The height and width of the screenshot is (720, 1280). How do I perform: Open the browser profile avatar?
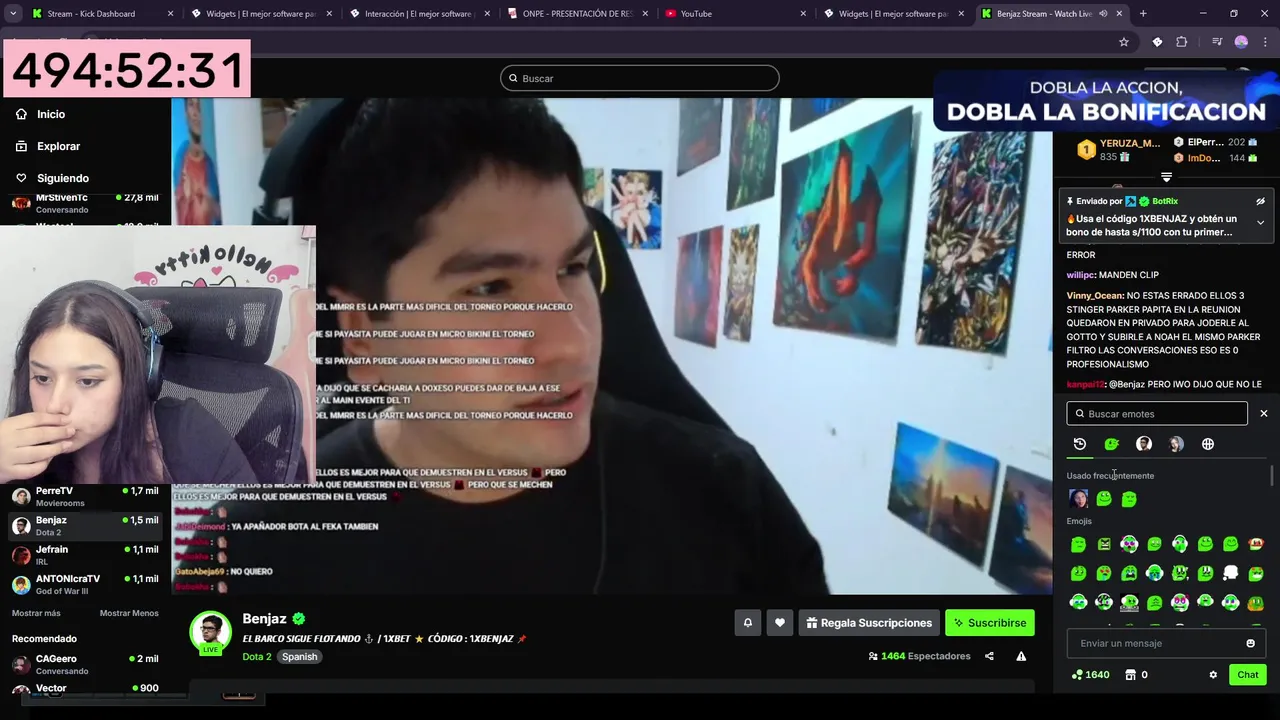pyautogui.click(x=1241, y=42)
